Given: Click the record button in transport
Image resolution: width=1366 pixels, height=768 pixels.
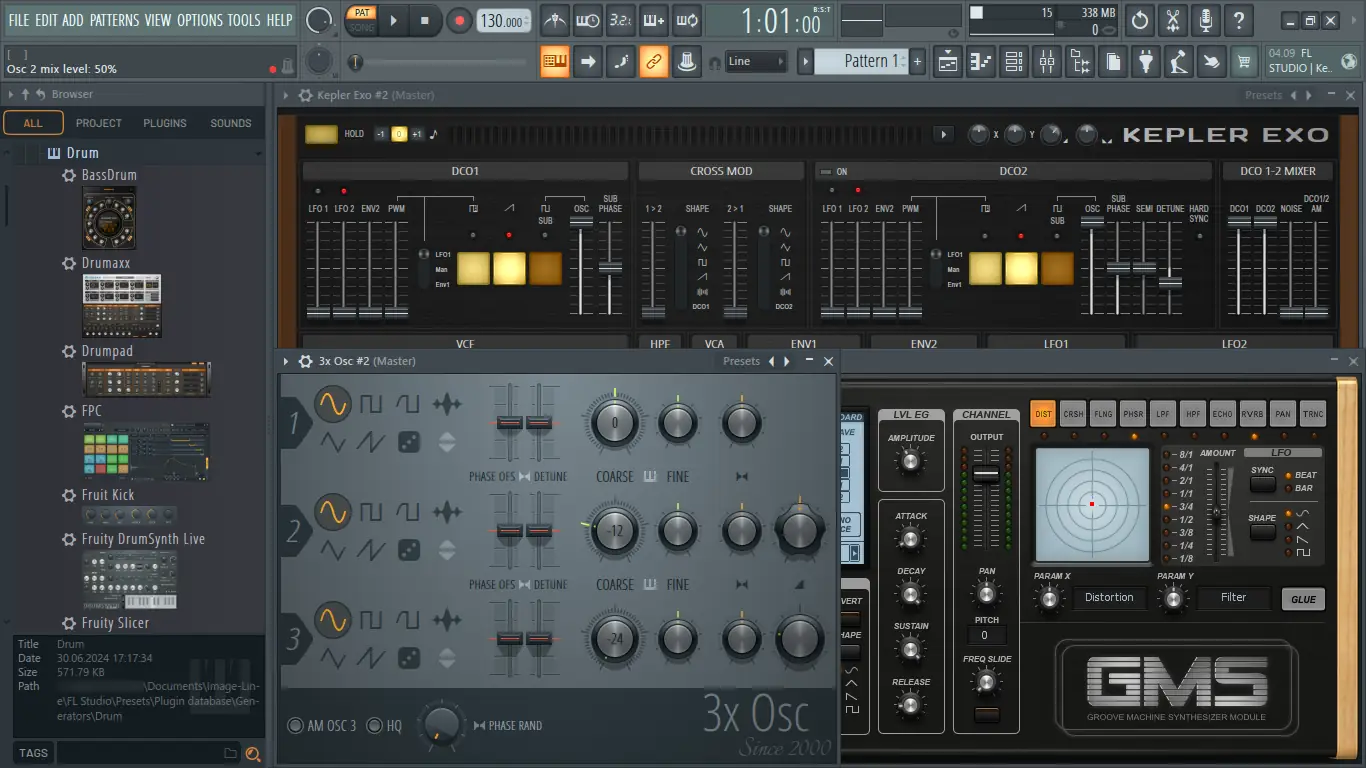Looking at the screenshot, I should click(x=459, y=20).
